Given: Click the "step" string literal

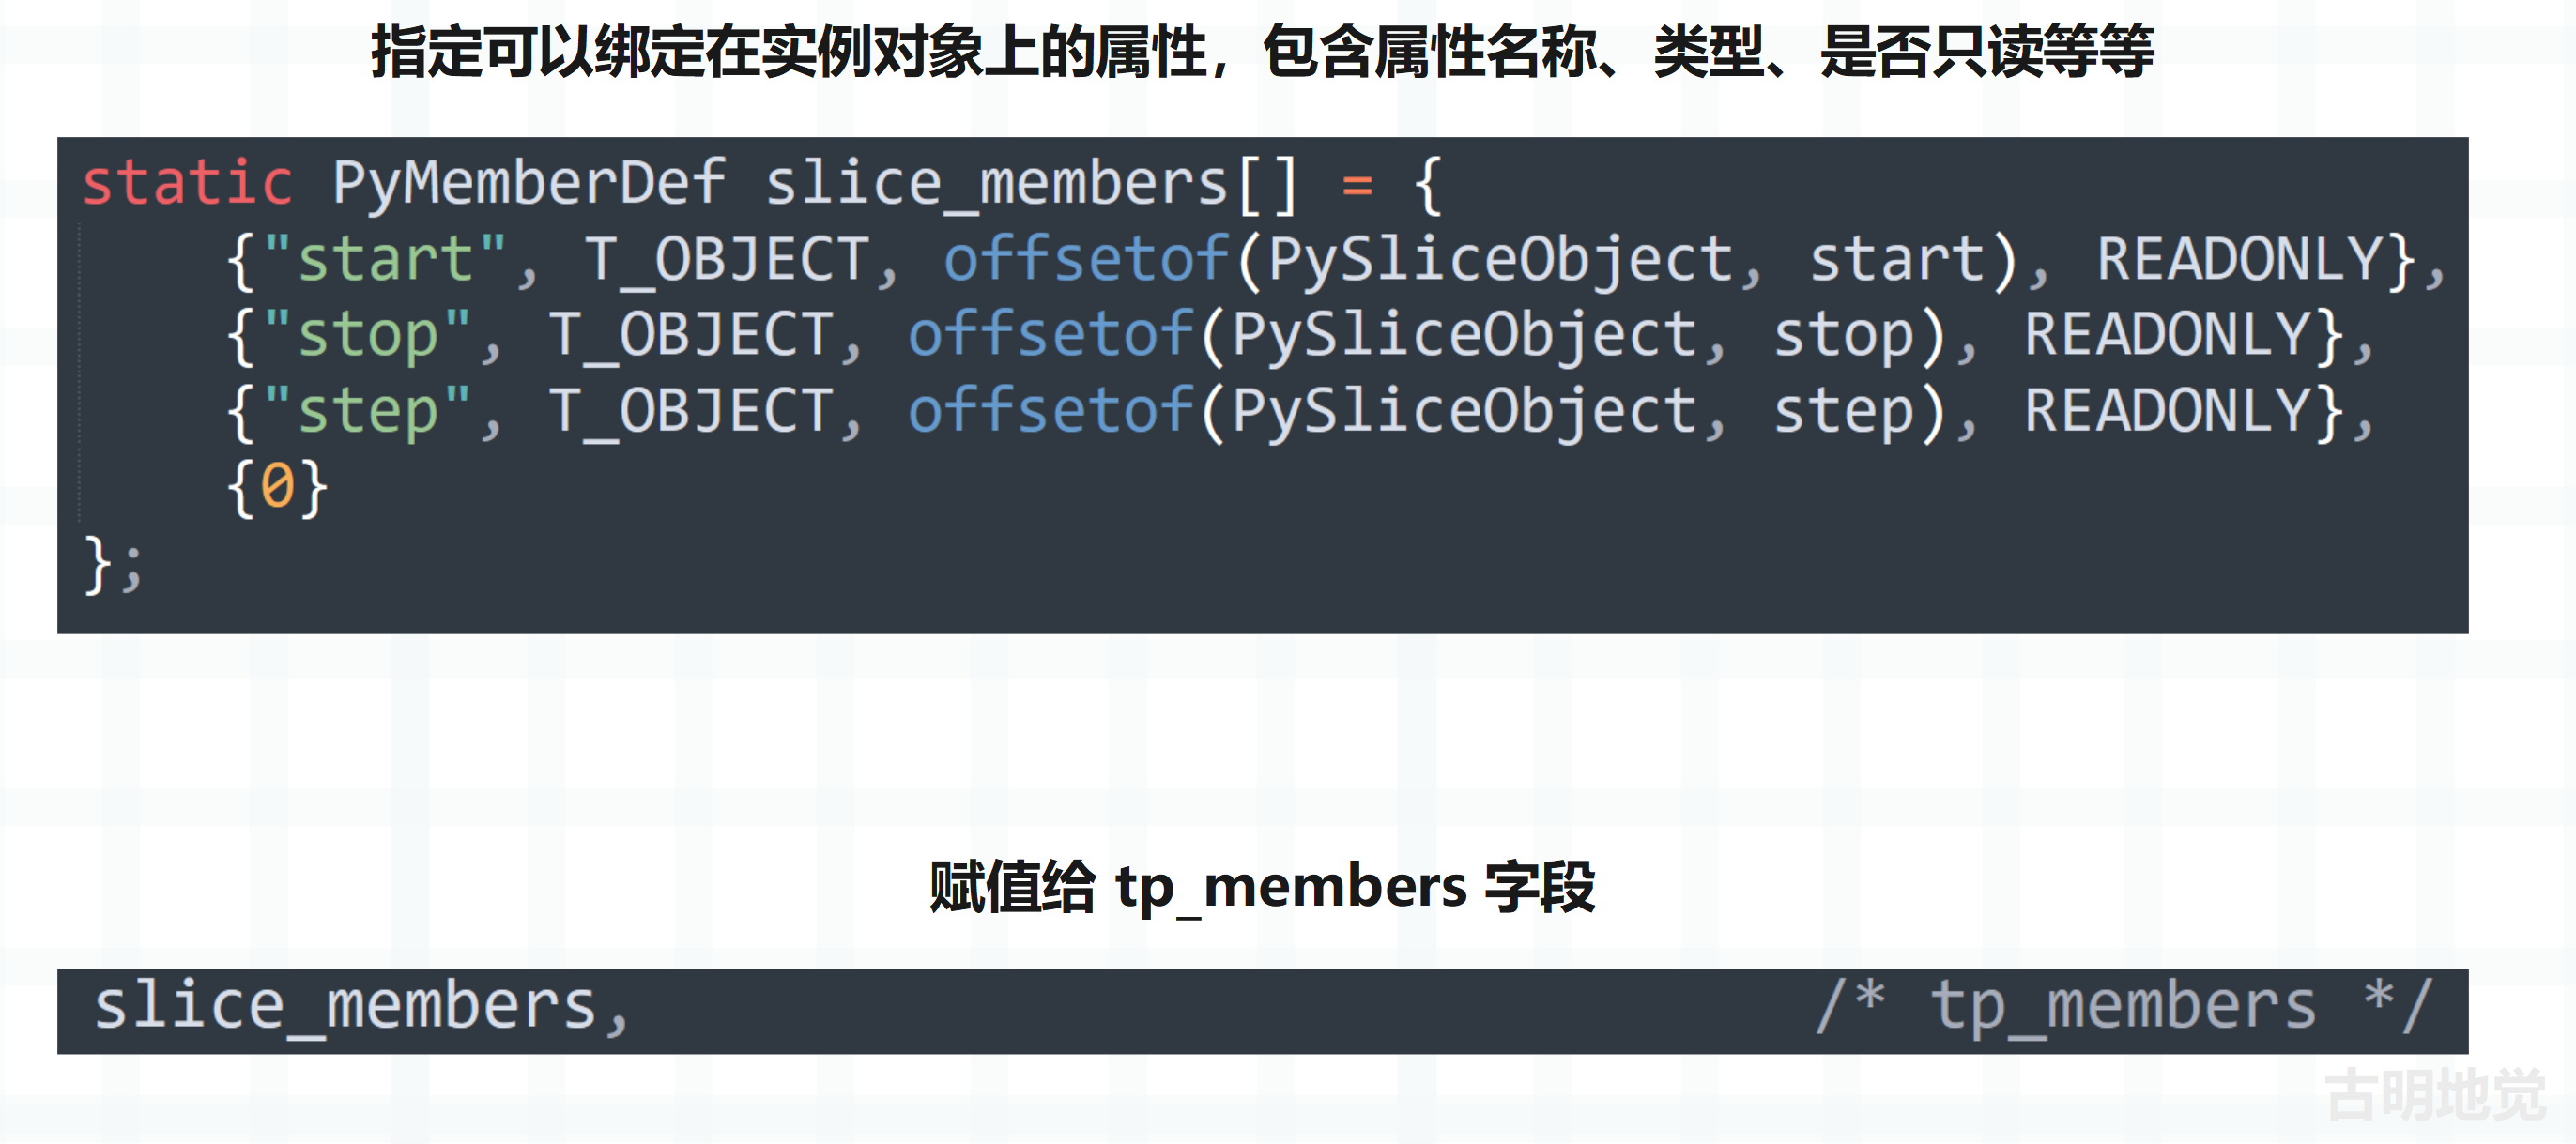Looking at the screenshot, I should (x=368, y=412).
